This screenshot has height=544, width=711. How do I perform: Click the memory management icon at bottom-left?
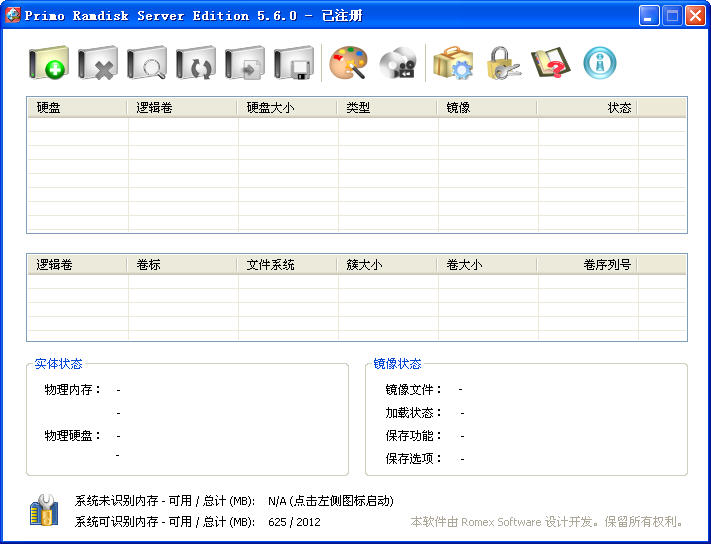44,510
